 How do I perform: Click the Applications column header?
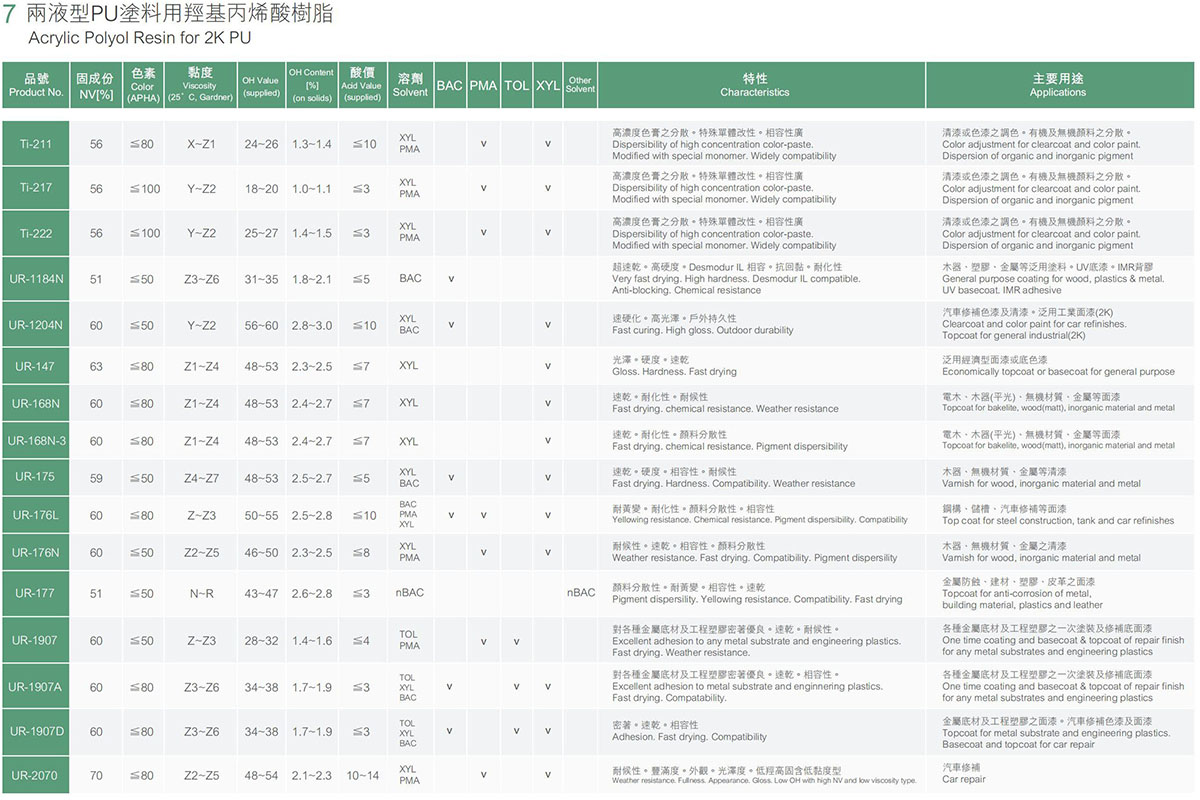click(1058, 85)
